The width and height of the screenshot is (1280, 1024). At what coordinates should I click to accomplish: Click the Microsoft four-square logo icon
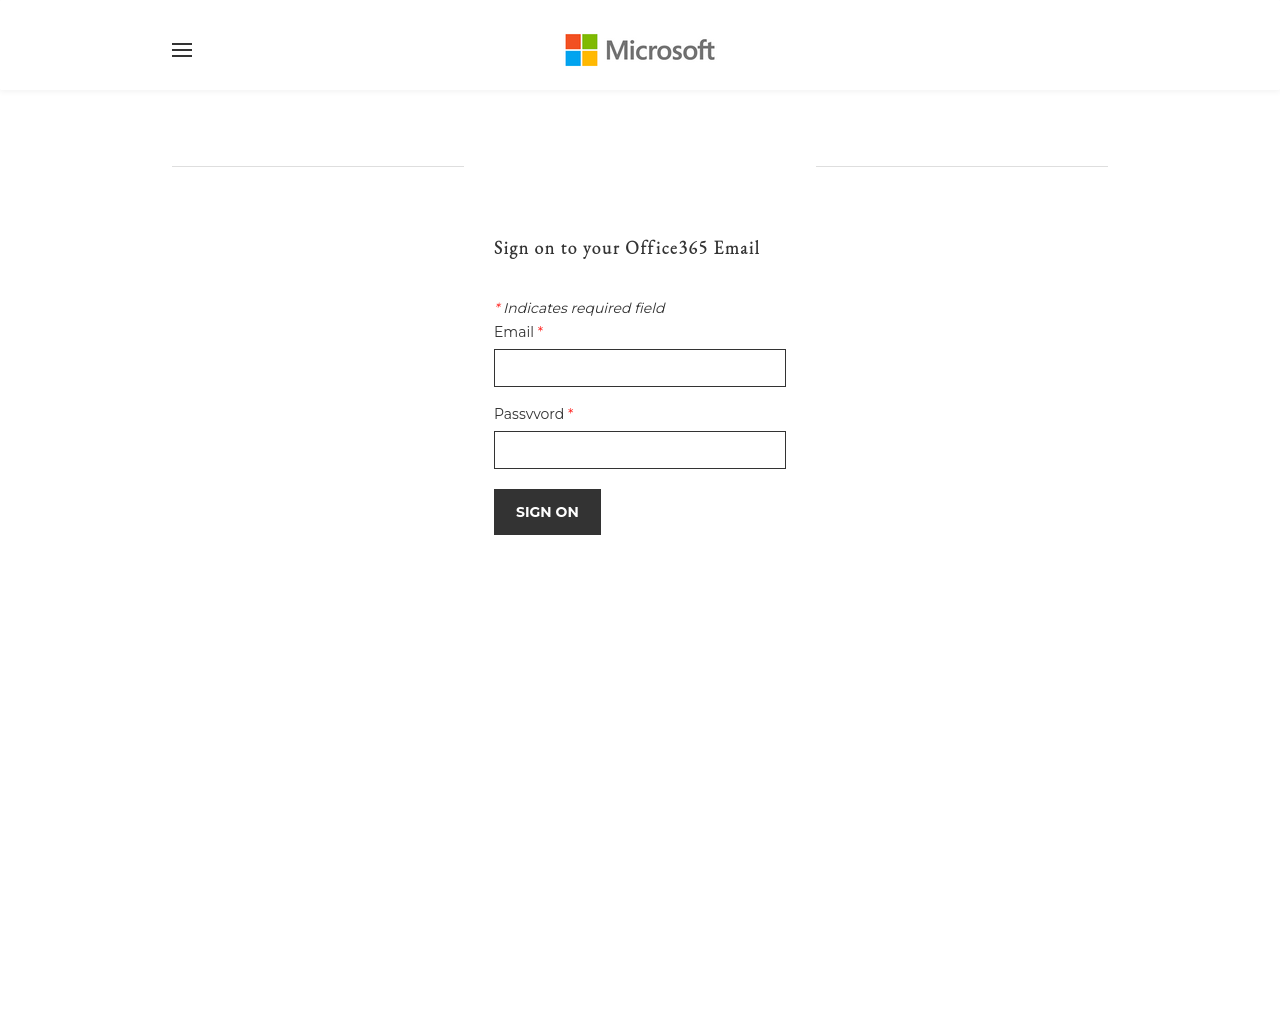coord(581,50)
